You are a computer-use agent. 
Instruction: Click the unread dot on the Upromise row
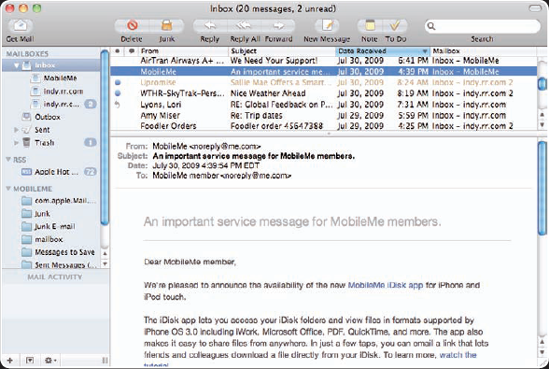(118, 83)
